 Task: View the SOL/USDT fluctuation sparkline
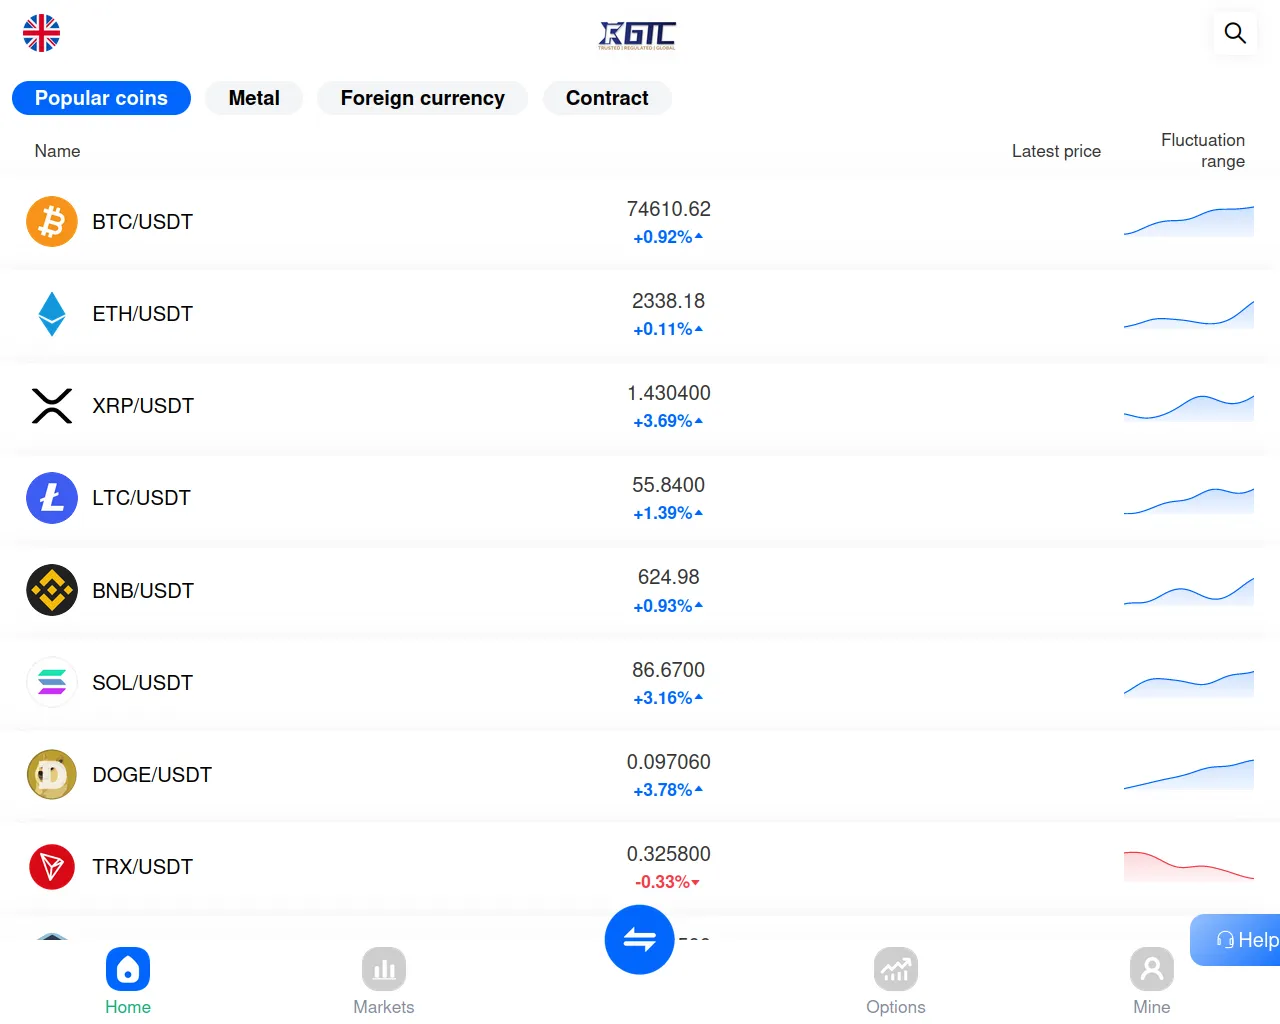click(x=1189, y=682)
